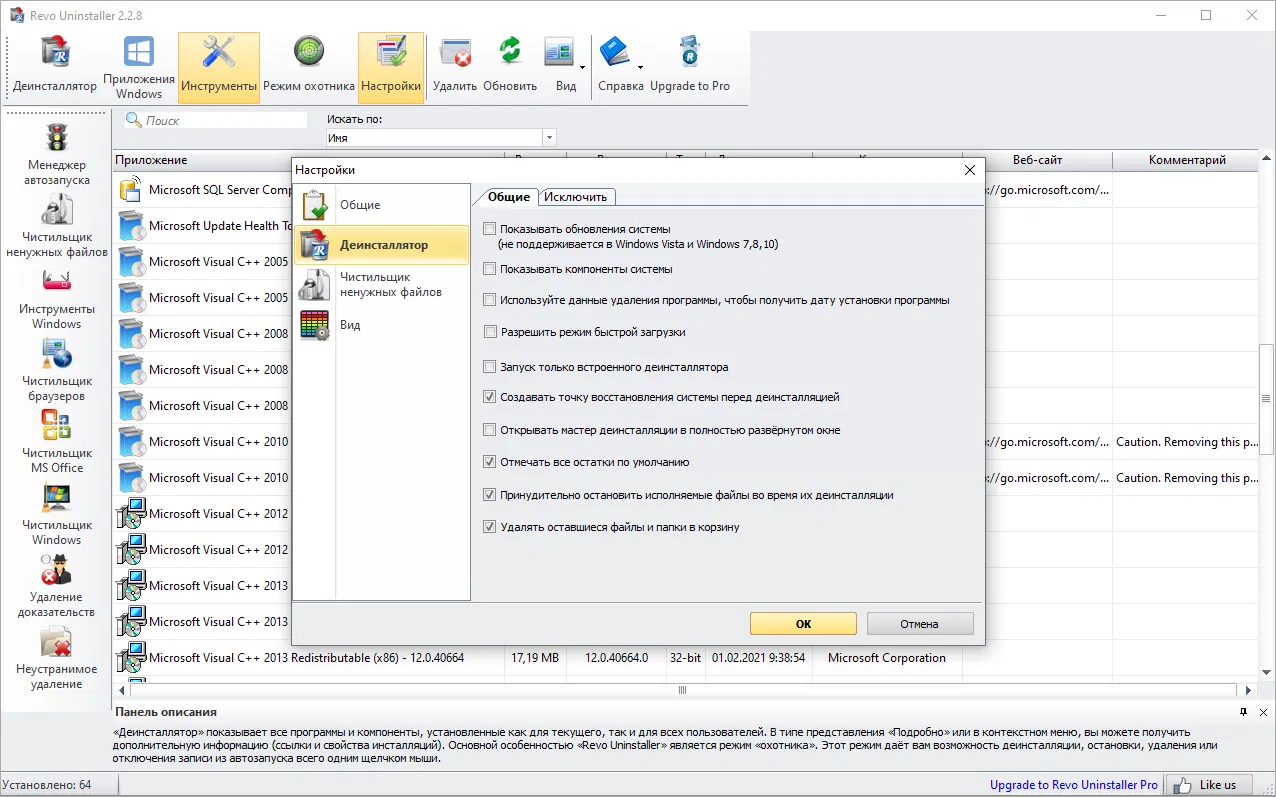Sort by the Комментарий column header

(1187, 160)
